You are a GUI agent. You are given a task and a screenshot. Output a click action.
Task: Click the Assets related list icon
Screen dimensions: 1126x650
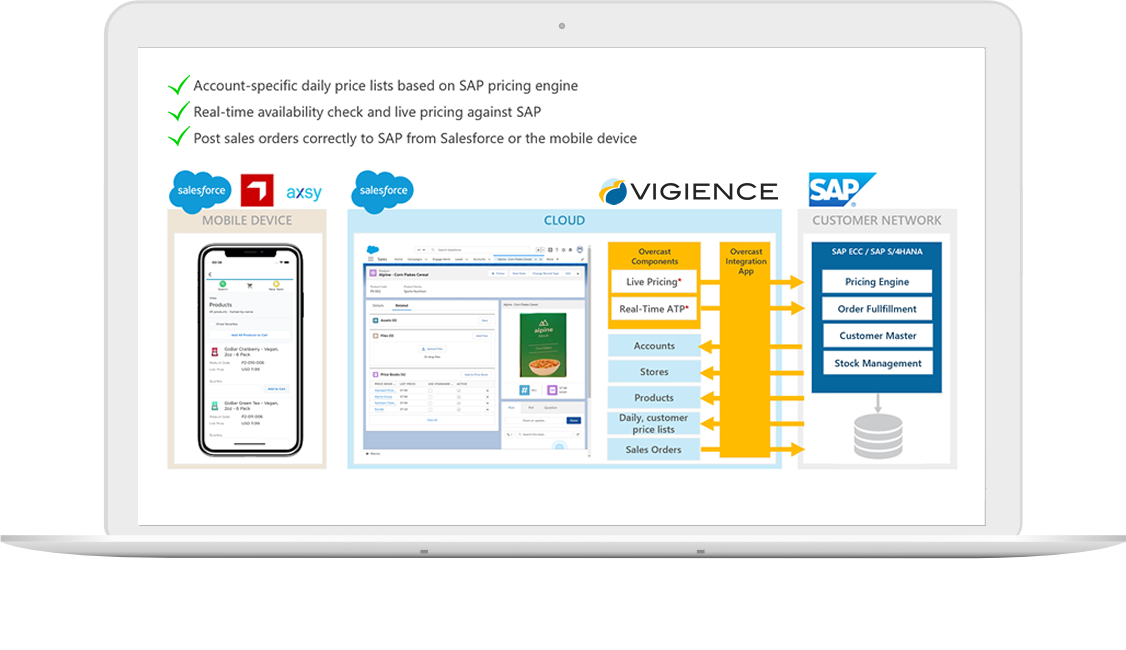(376, 320)
